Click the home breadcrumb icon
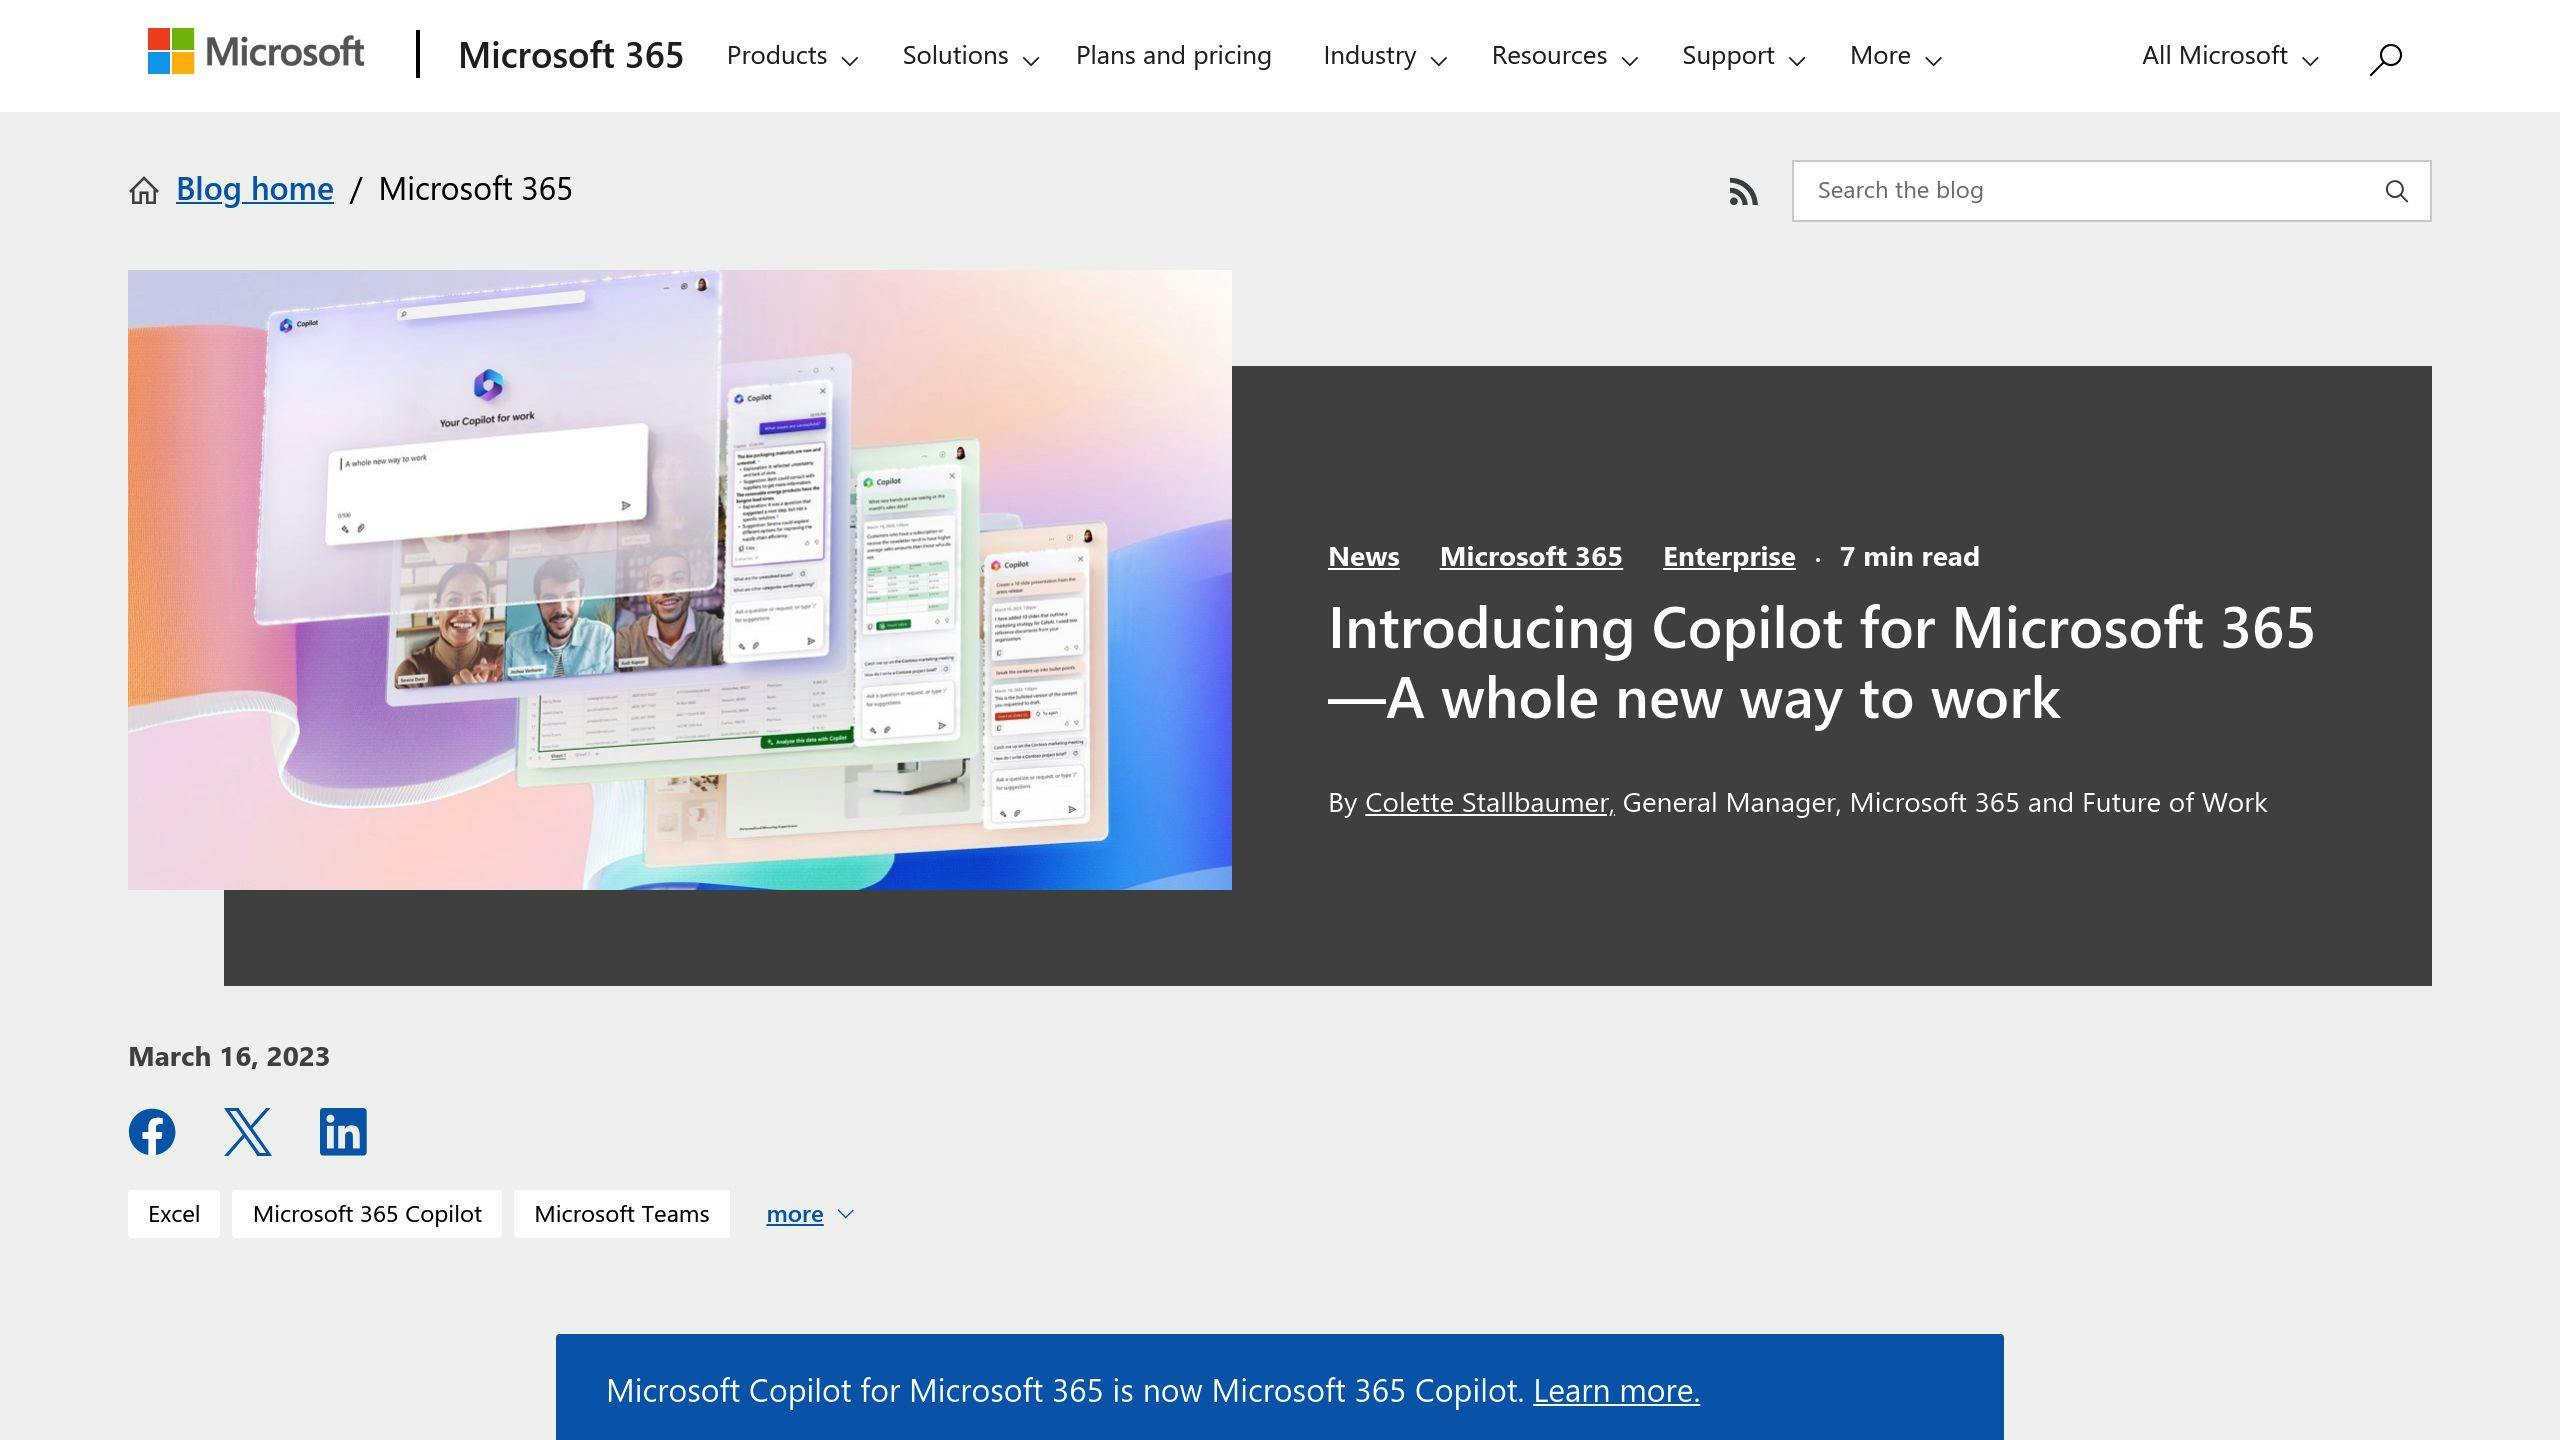This screenshot has width=2560, height=1440. click(x=142, y=190)
